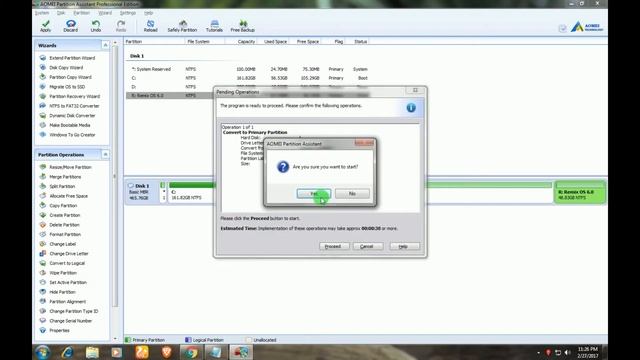The image size is (640, 360).
Task: Click Proceed in Pending Operations dialog
Action: click(x=334, y=246)
